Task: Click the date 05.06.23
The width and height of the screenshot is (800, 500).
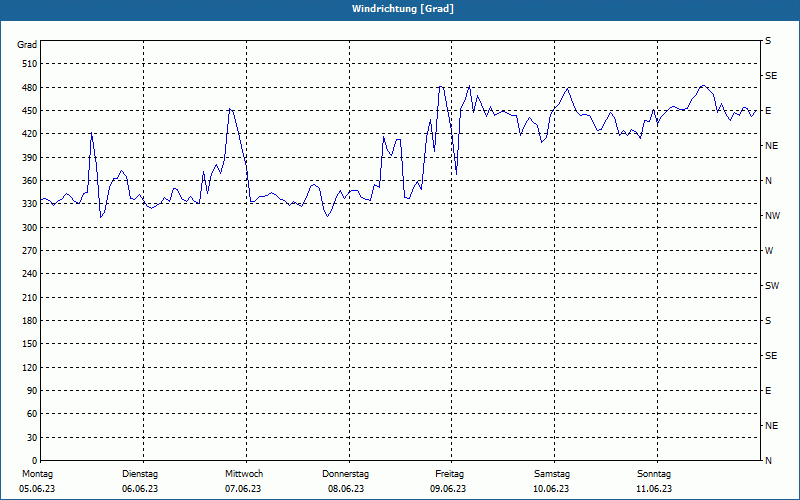Action: click(x=37, y=489)
